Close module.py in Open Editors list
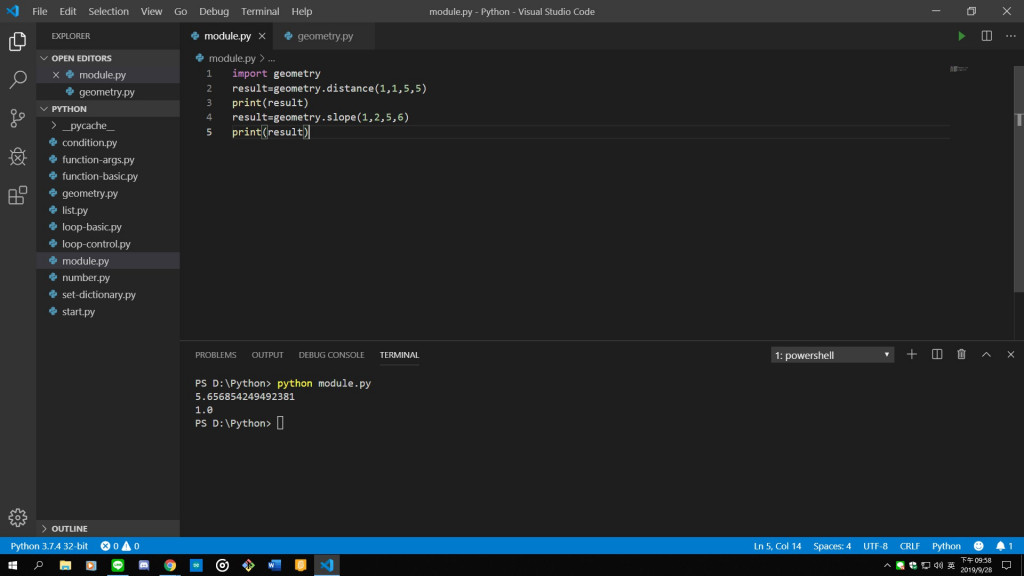 point(56,74)
